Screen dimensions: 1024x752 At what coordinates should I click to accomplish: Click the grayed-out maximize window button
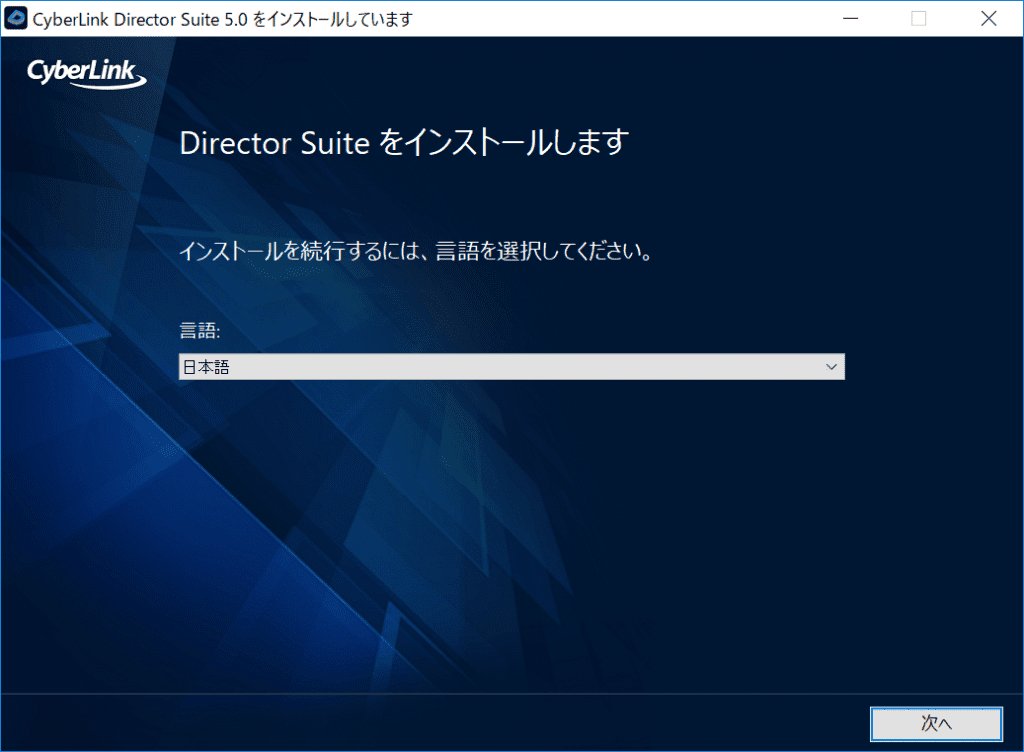918,18
